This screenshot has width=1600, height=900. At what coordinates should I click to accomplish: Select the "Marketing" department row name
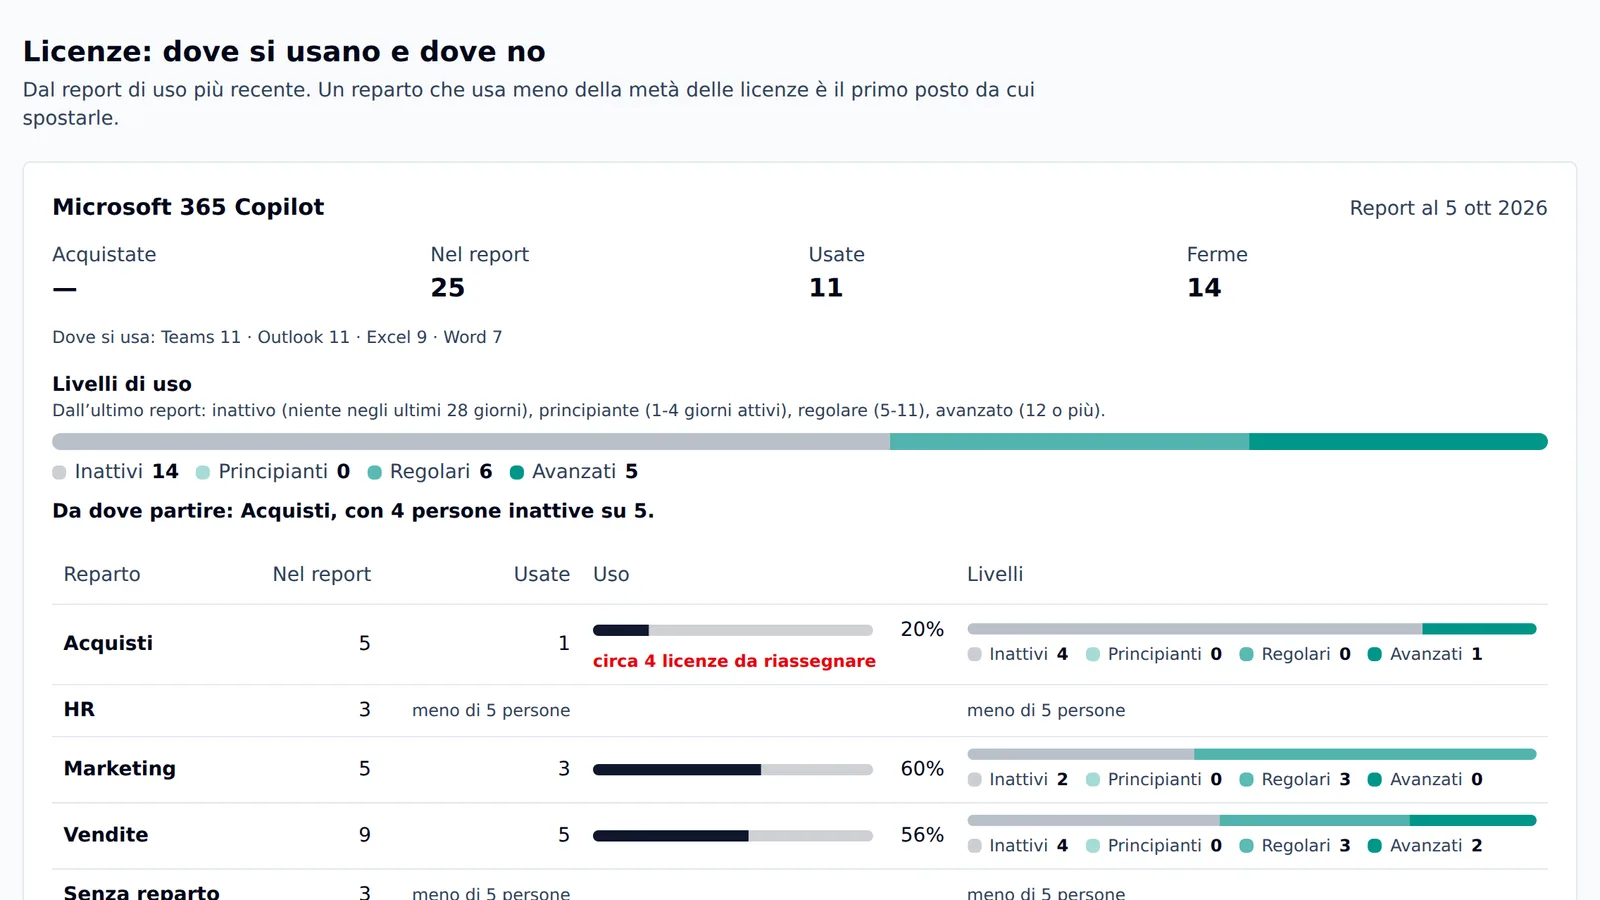pos(119,768)
